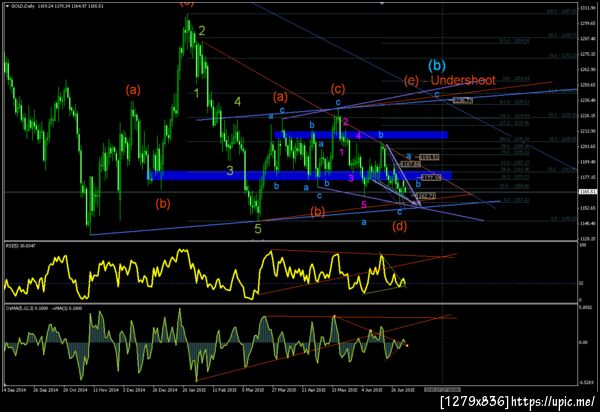Select the orange (c) wave label

tap(338, 89)
